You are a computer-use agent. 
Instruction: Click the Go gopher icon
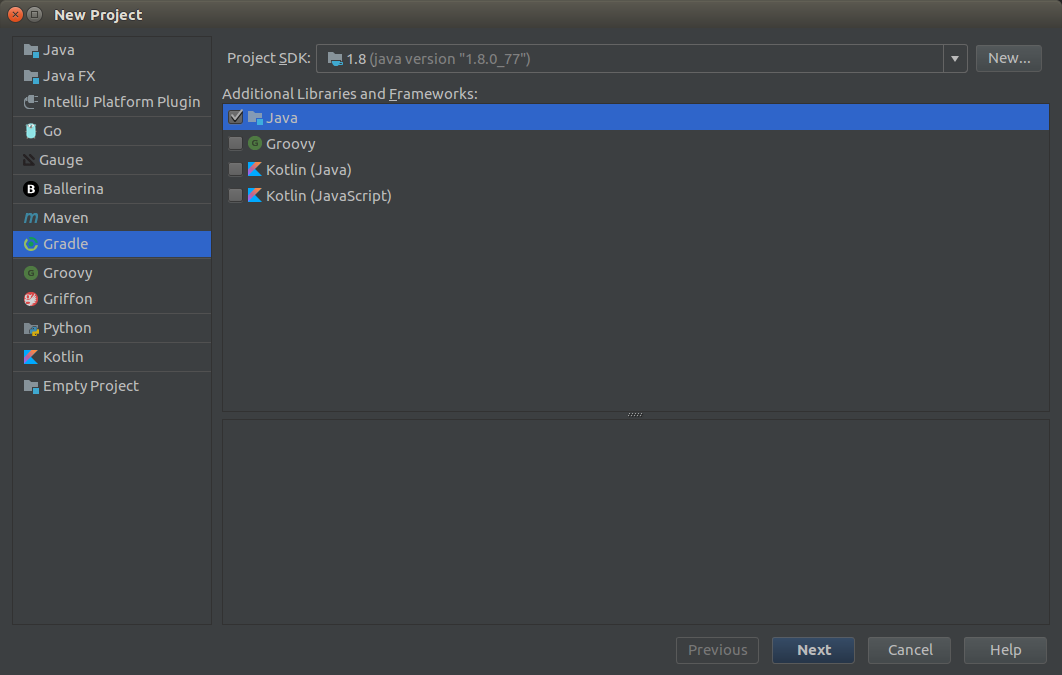pyautogui.click(x=31, y=131)
